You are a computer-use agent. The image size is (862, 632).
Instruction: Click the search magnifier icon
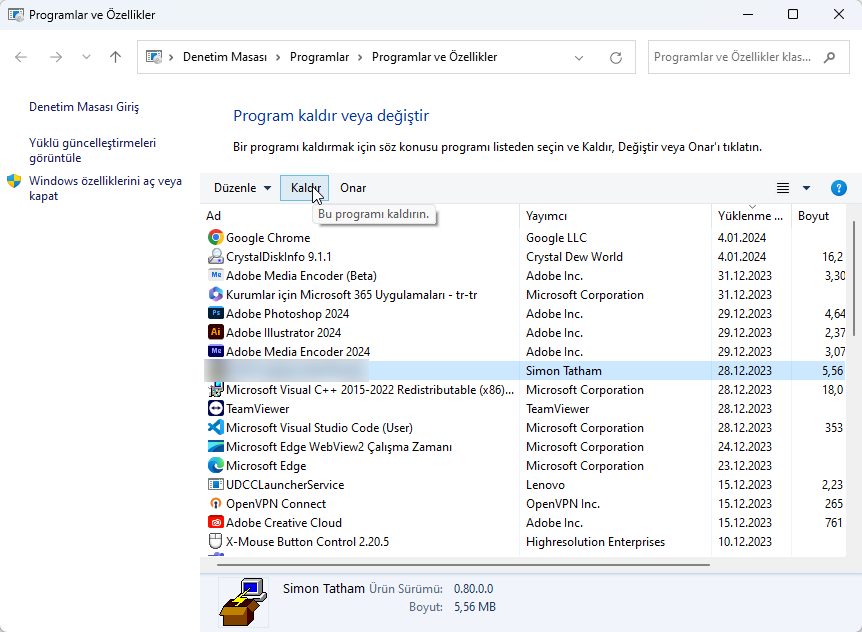(x=829, y=57)
